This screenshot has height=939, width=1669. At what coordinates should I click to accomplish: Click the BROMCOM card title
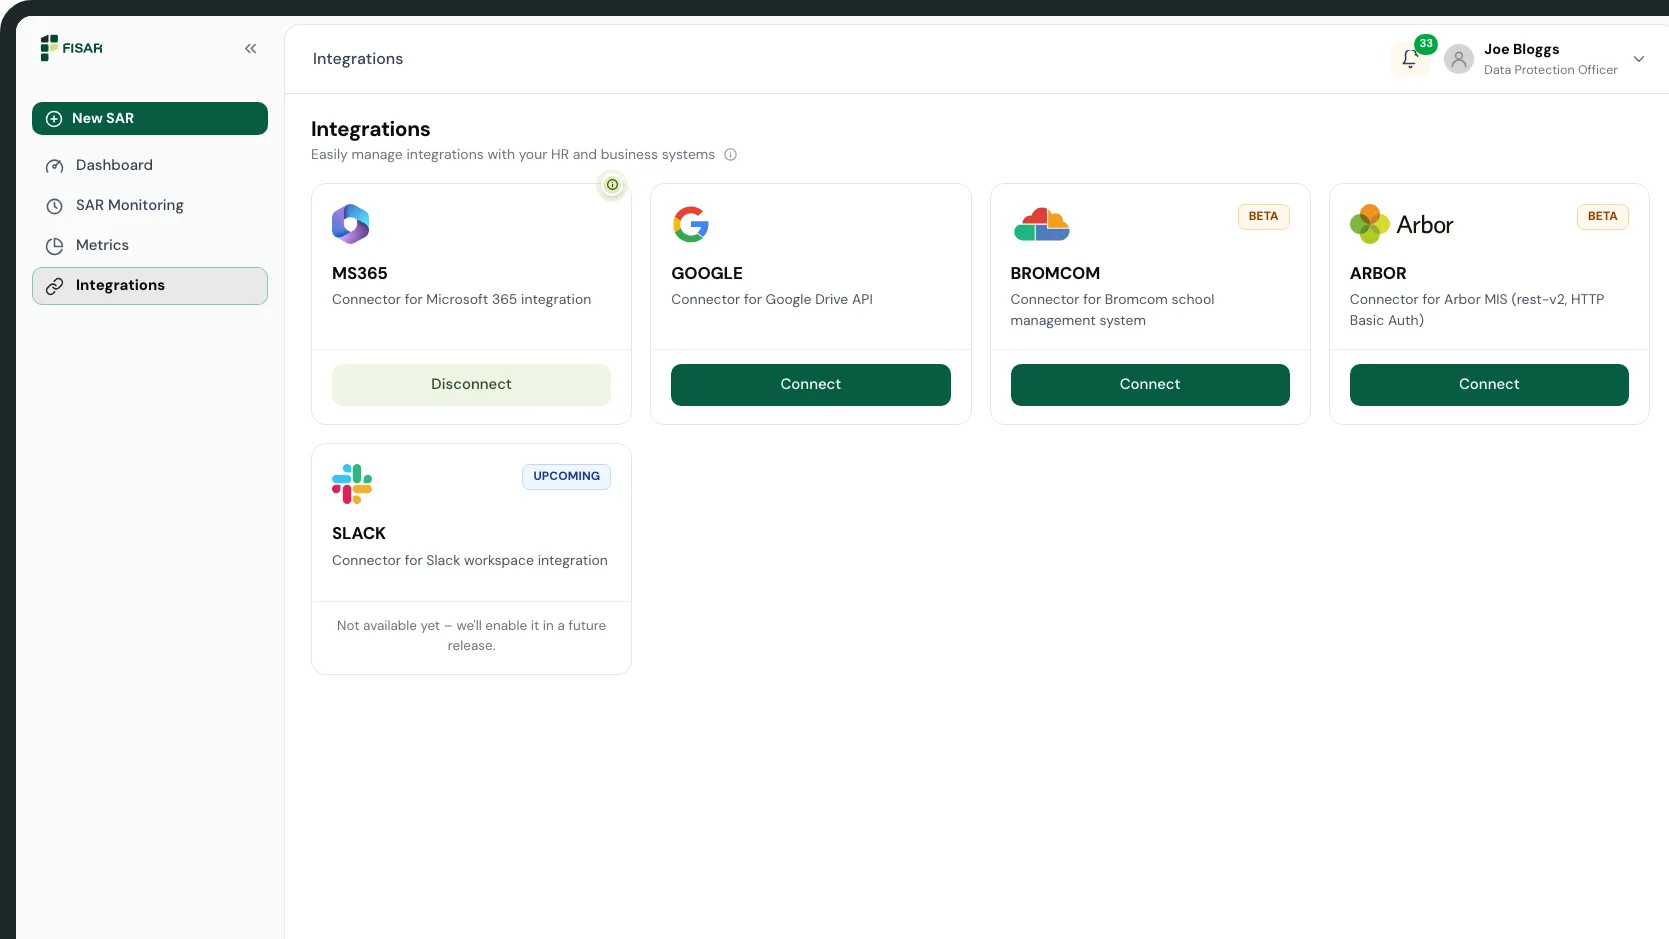[1055, 274]
